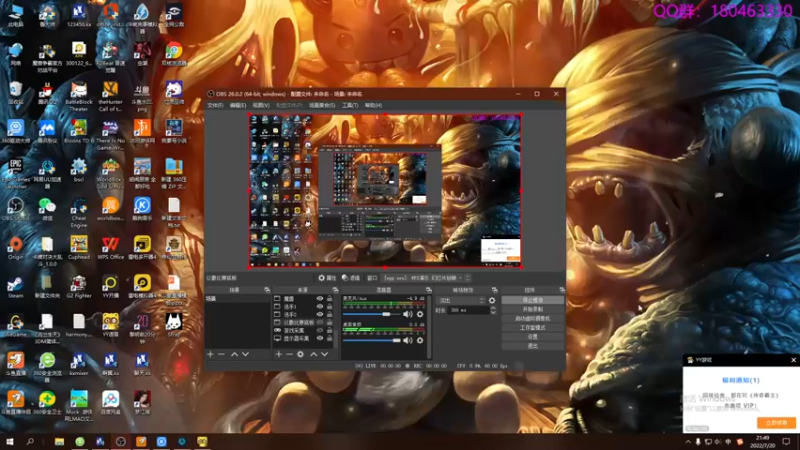This screenshot has height=450, width=800.
Task: Toggle the lock for 游戏采集 source
Action: coord(330,330)
